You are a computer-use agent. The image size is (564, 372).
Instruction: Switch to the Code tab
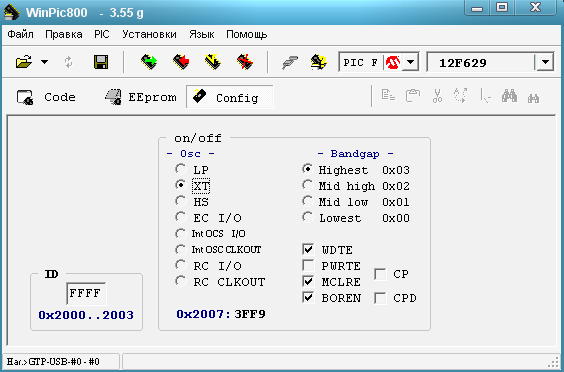tap(46, 97)
